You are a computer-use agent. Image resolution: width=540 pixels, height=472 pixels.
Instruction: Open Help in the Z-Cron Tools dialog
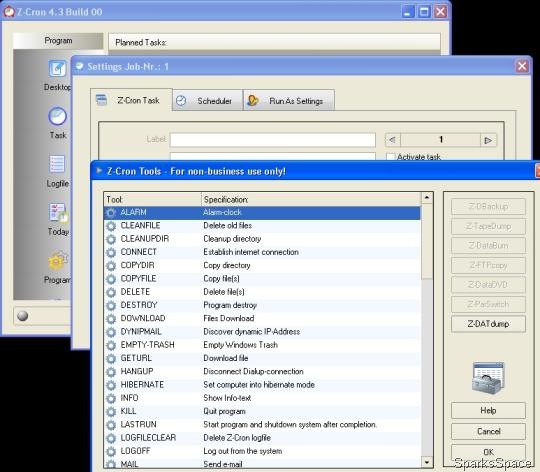(488, 410)
